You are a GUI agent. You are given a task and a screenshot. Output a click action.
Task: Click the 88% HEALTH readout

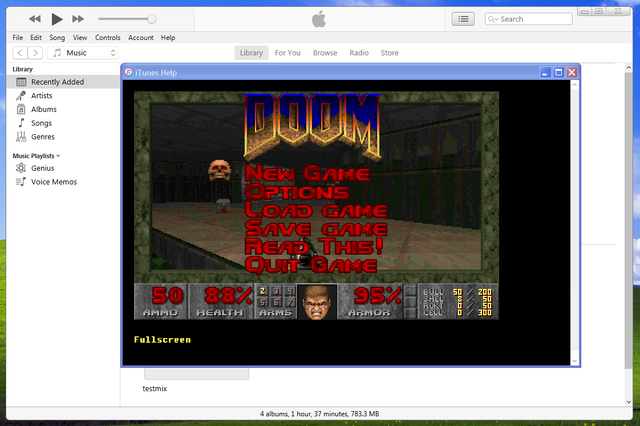222,302
